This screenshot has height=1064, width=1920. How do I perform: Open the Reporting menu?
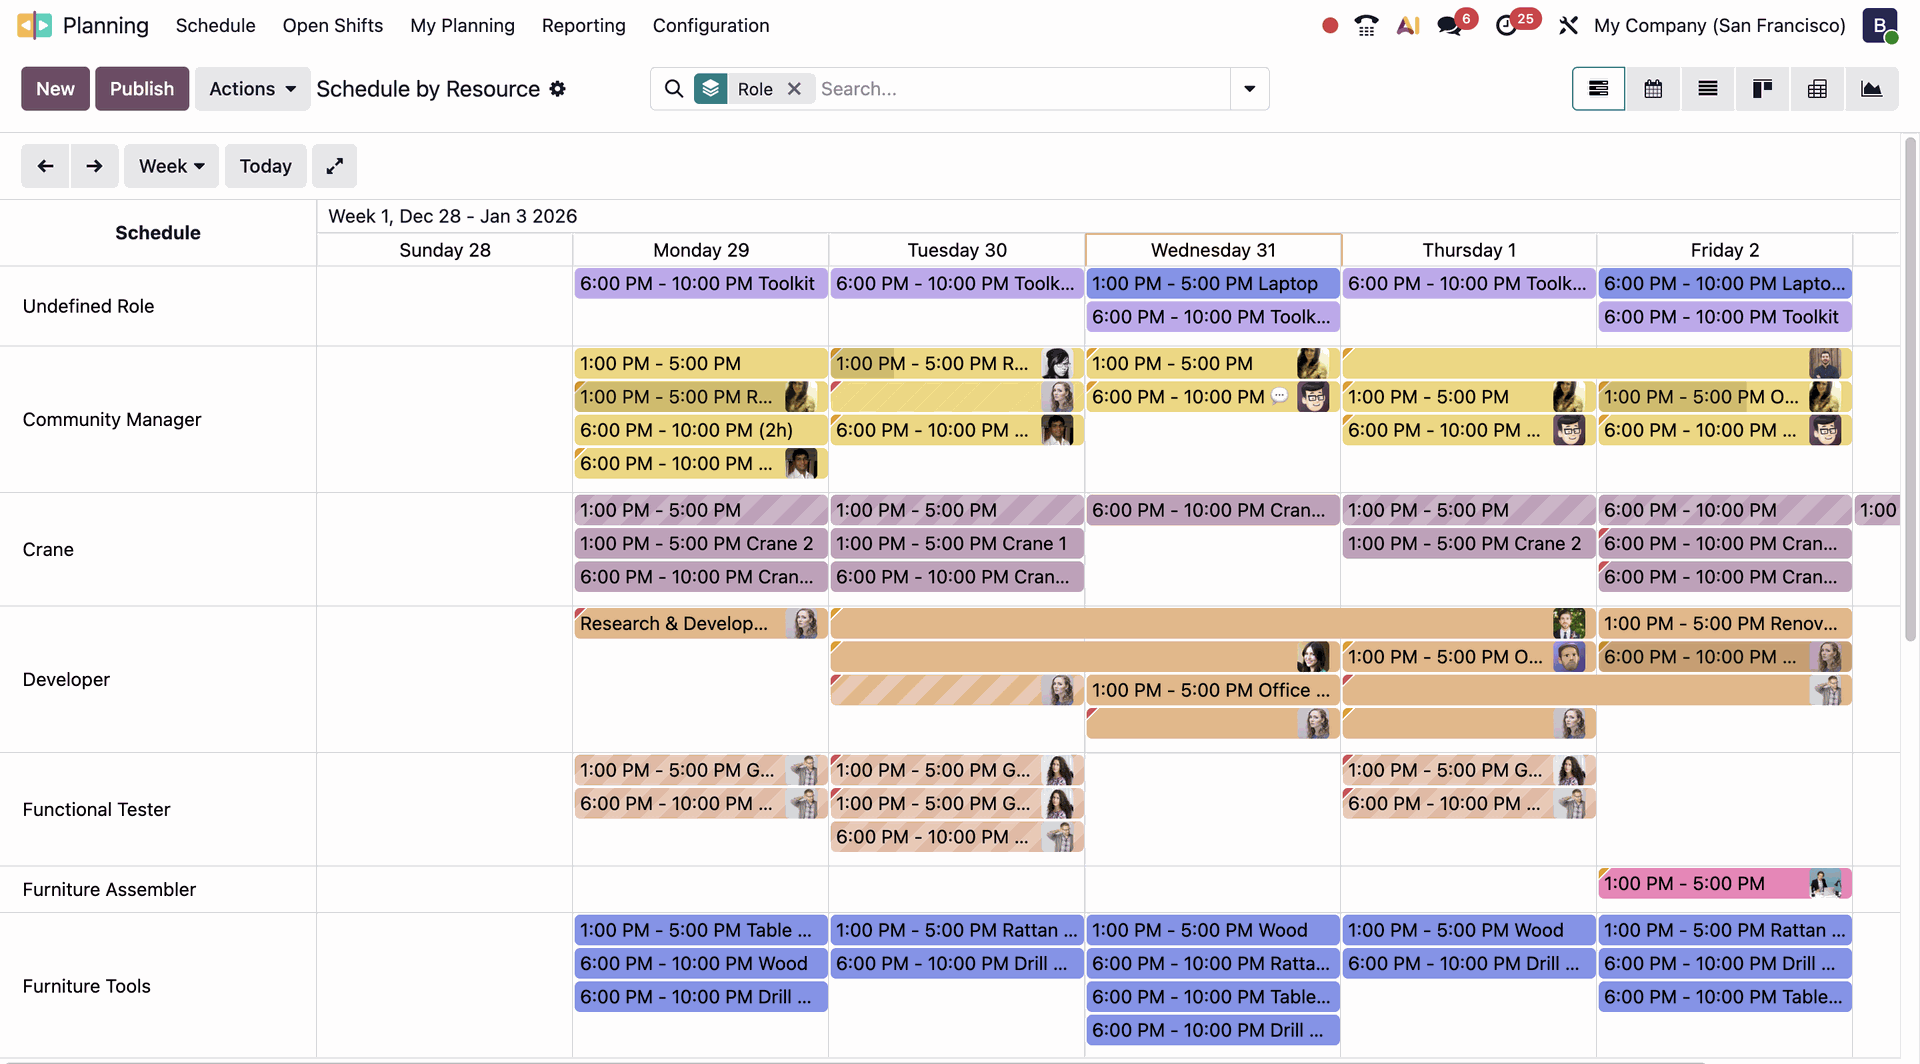[583, 26]
